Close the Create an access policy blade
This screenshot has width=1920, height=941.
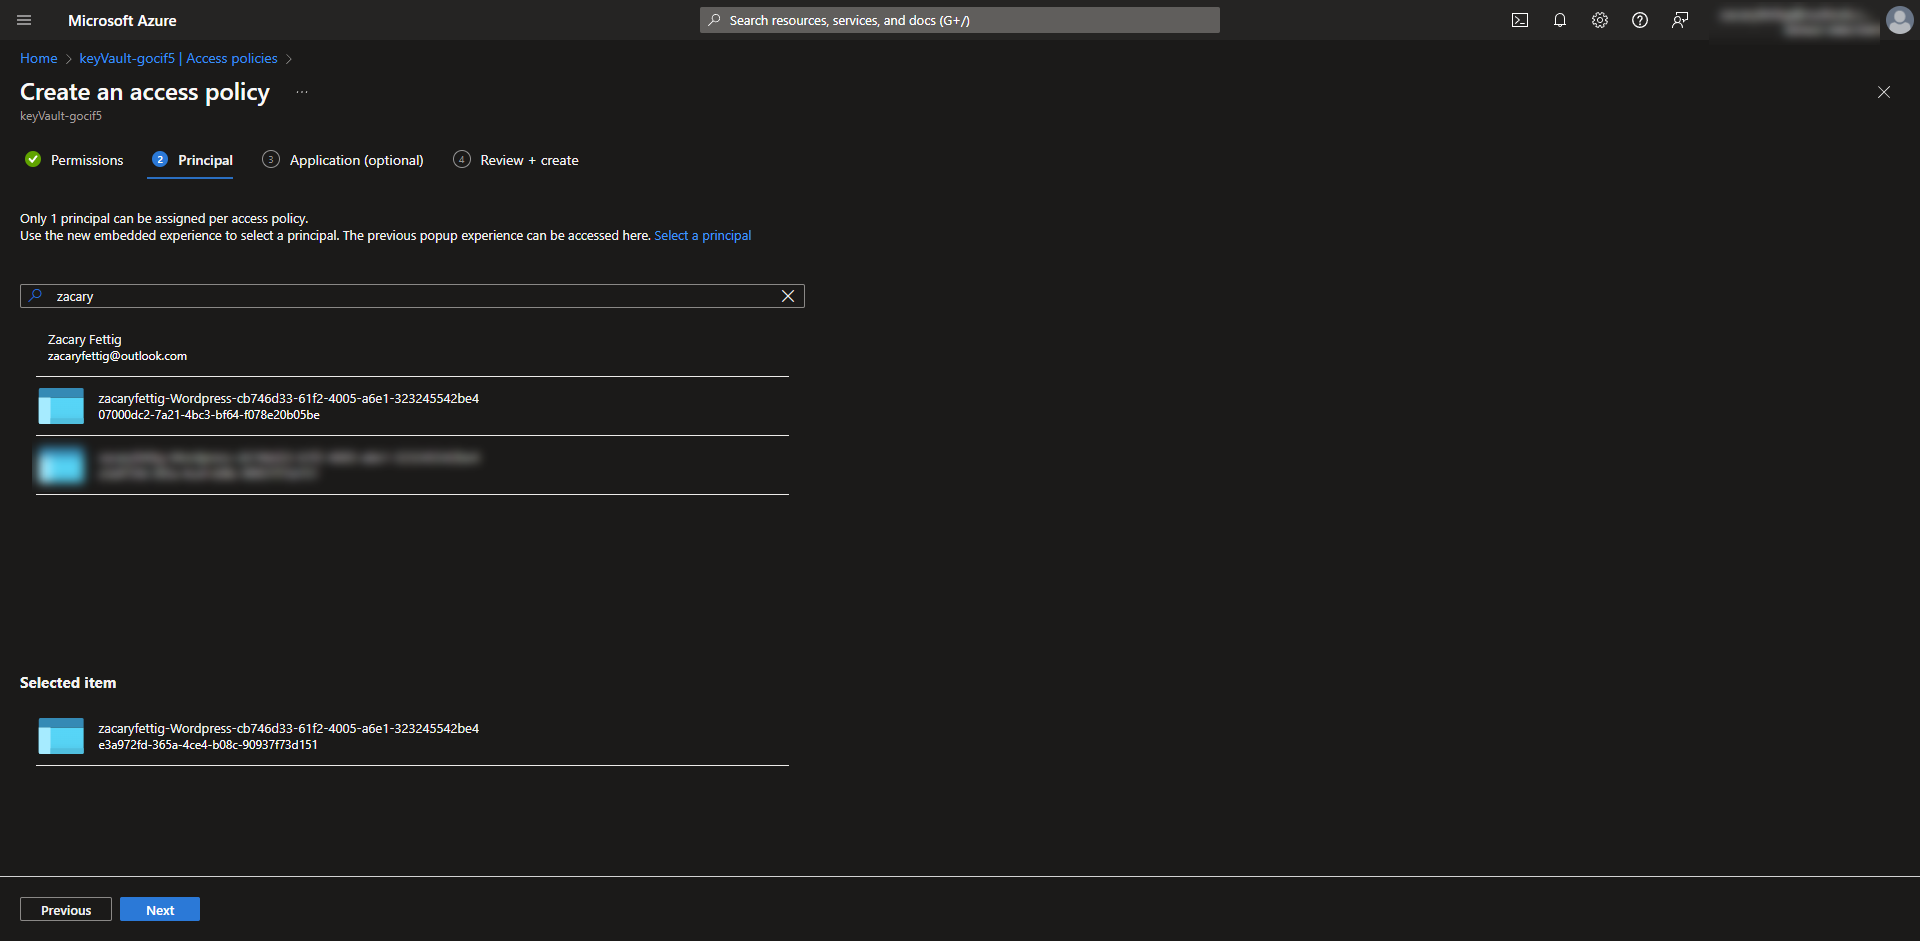[1884, 92]
